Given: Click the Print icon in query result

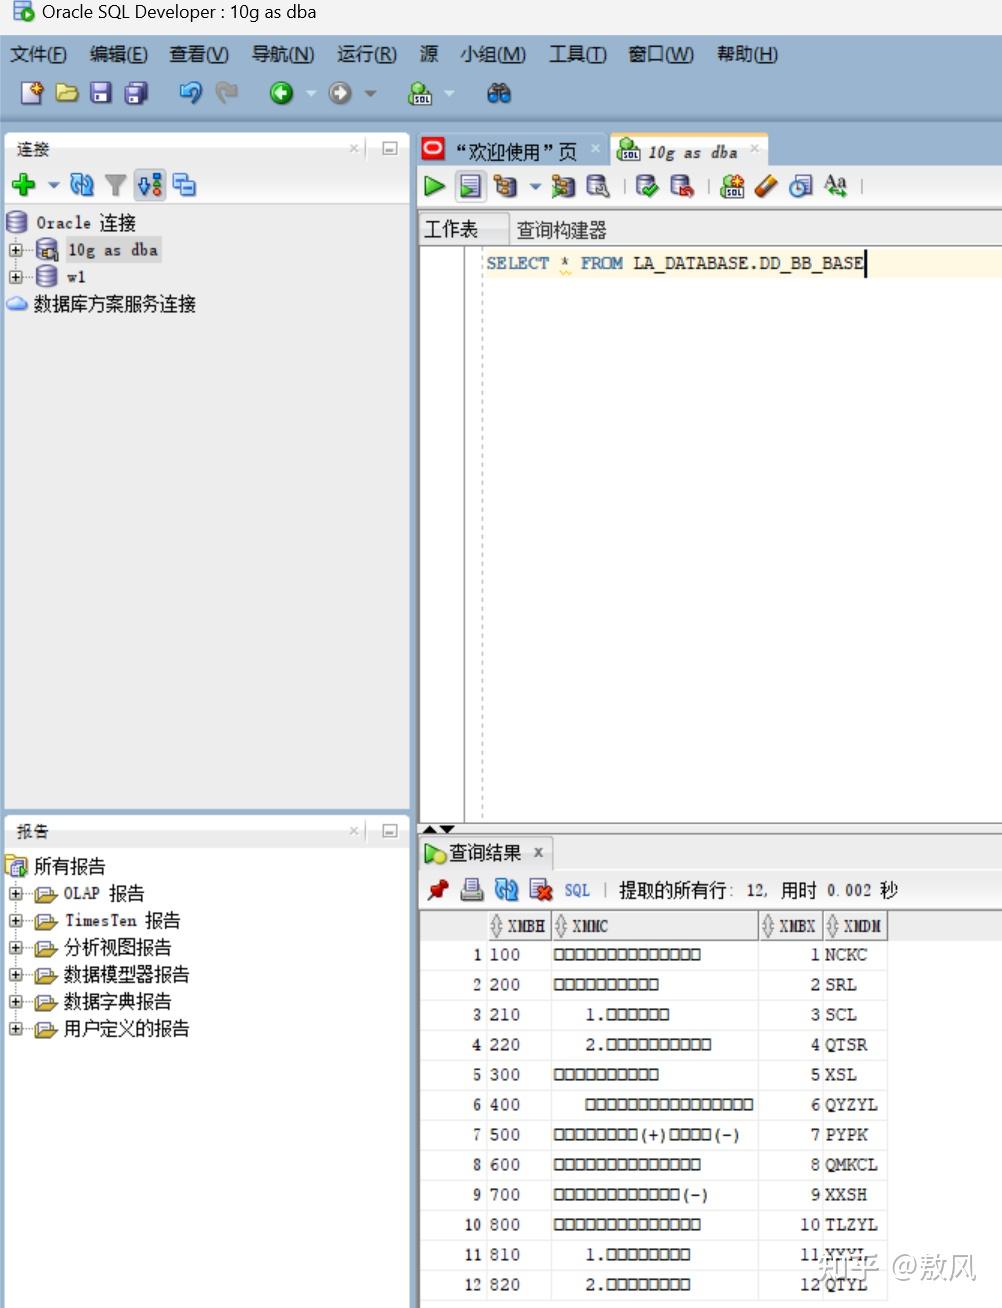Looking at the screenshot, I should coord(472,889).
